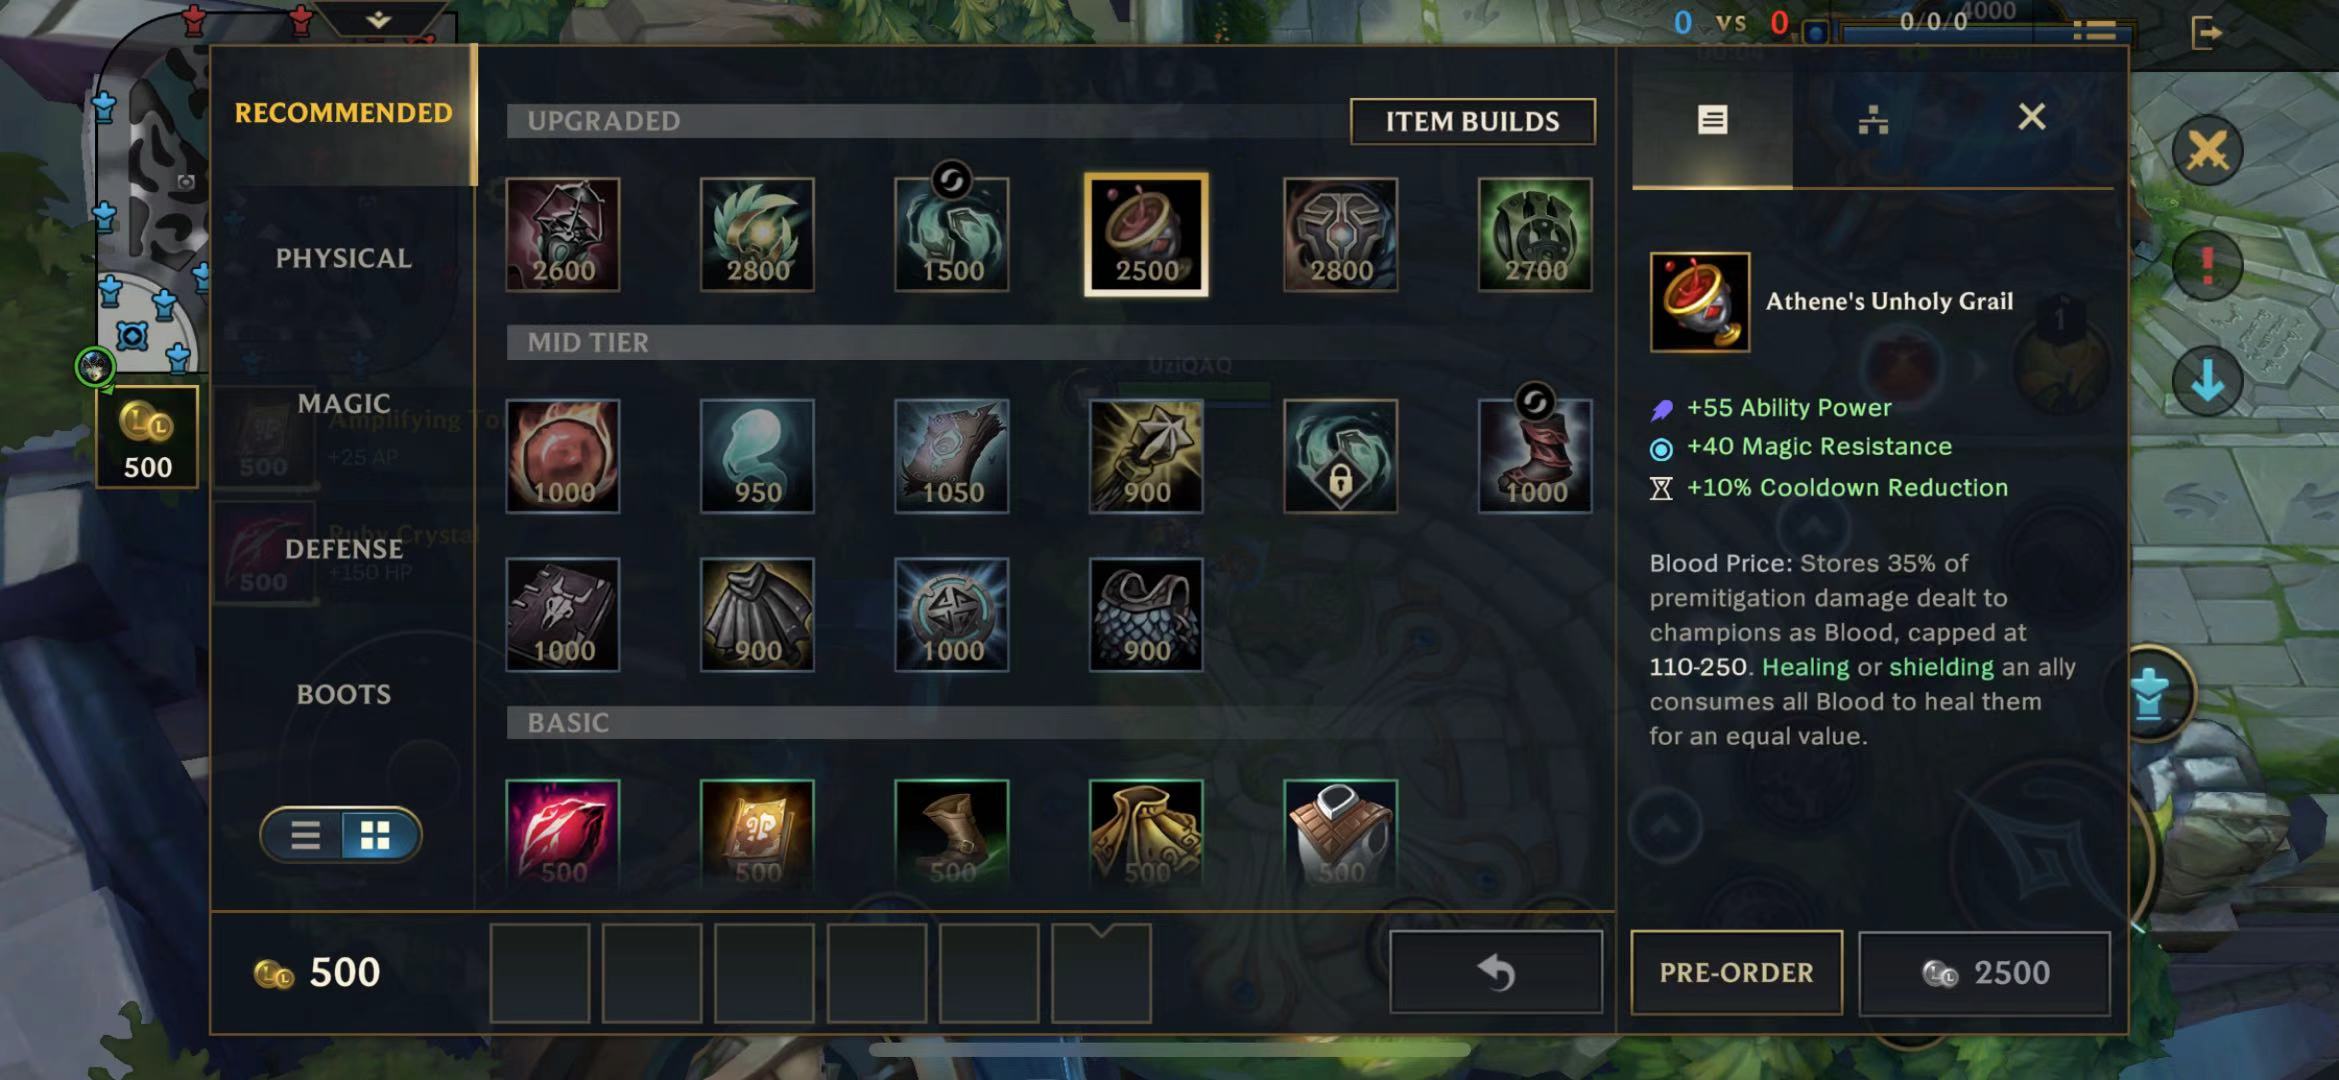This screenshot has width=2339, height=1080.
Task: Pick the 950 gold mid-tier item
Action: coord(757,456)
